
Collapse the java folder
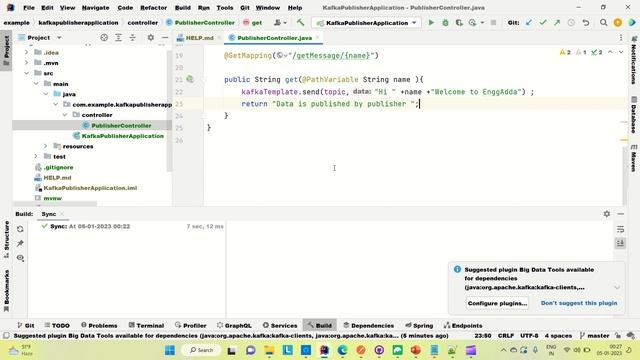click(x=46, y=94)
